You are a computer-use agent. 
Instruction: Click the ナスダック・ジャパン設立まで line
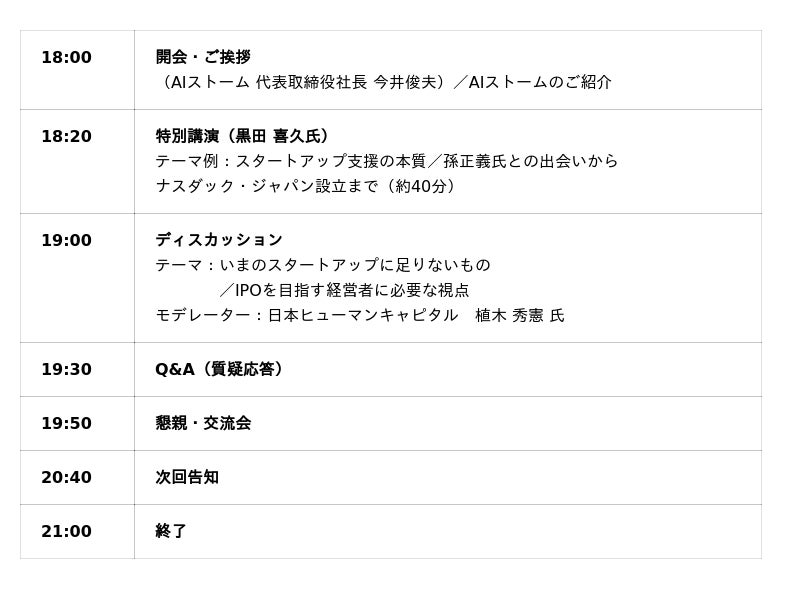coord(306,186)
